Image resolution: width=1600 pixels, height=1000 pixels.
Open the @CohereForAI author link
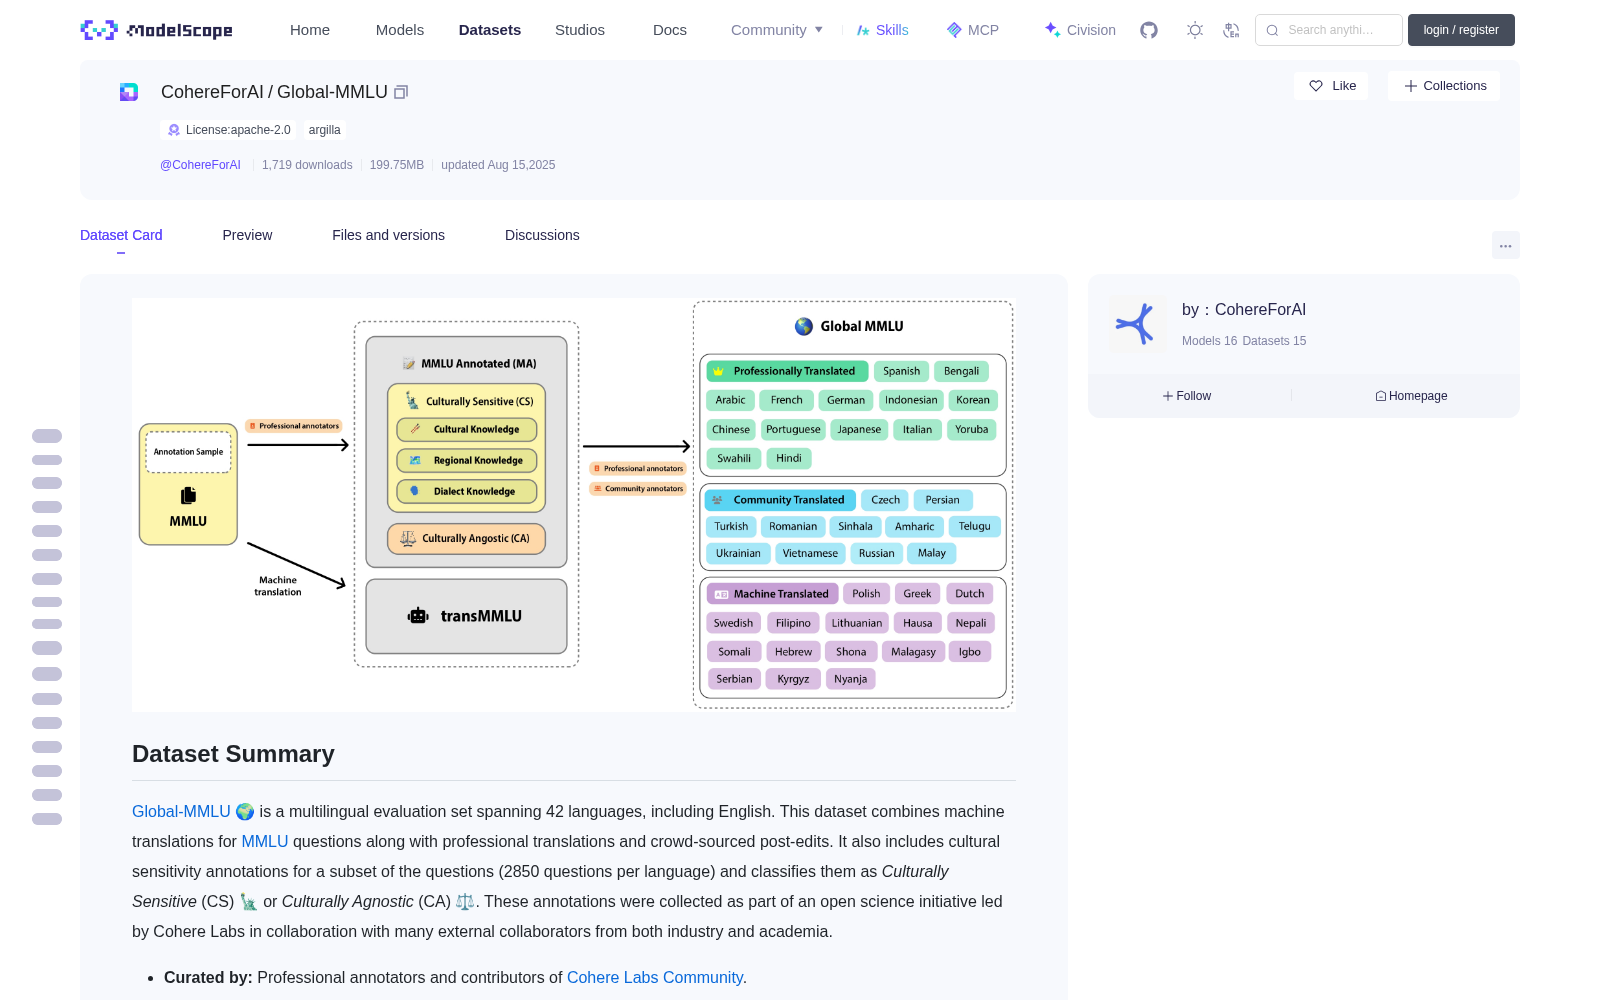click(200, 165)
